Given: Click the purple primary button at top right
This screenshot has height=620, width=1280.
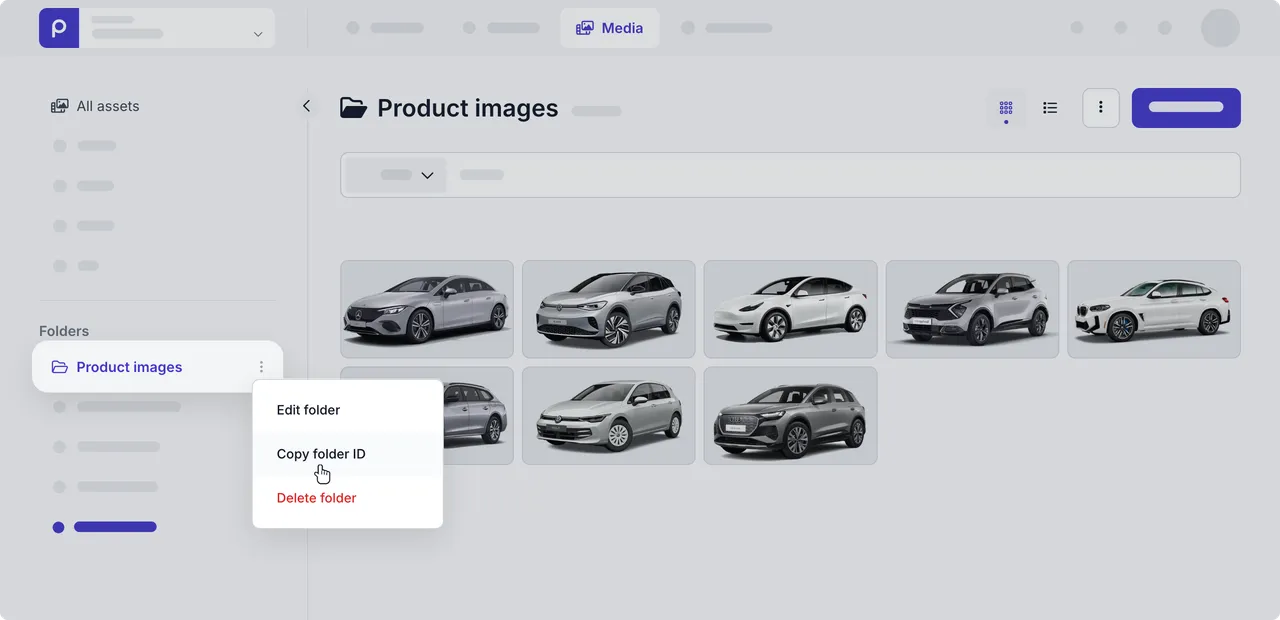Looking at the screenshot, I should point(1186,108).
